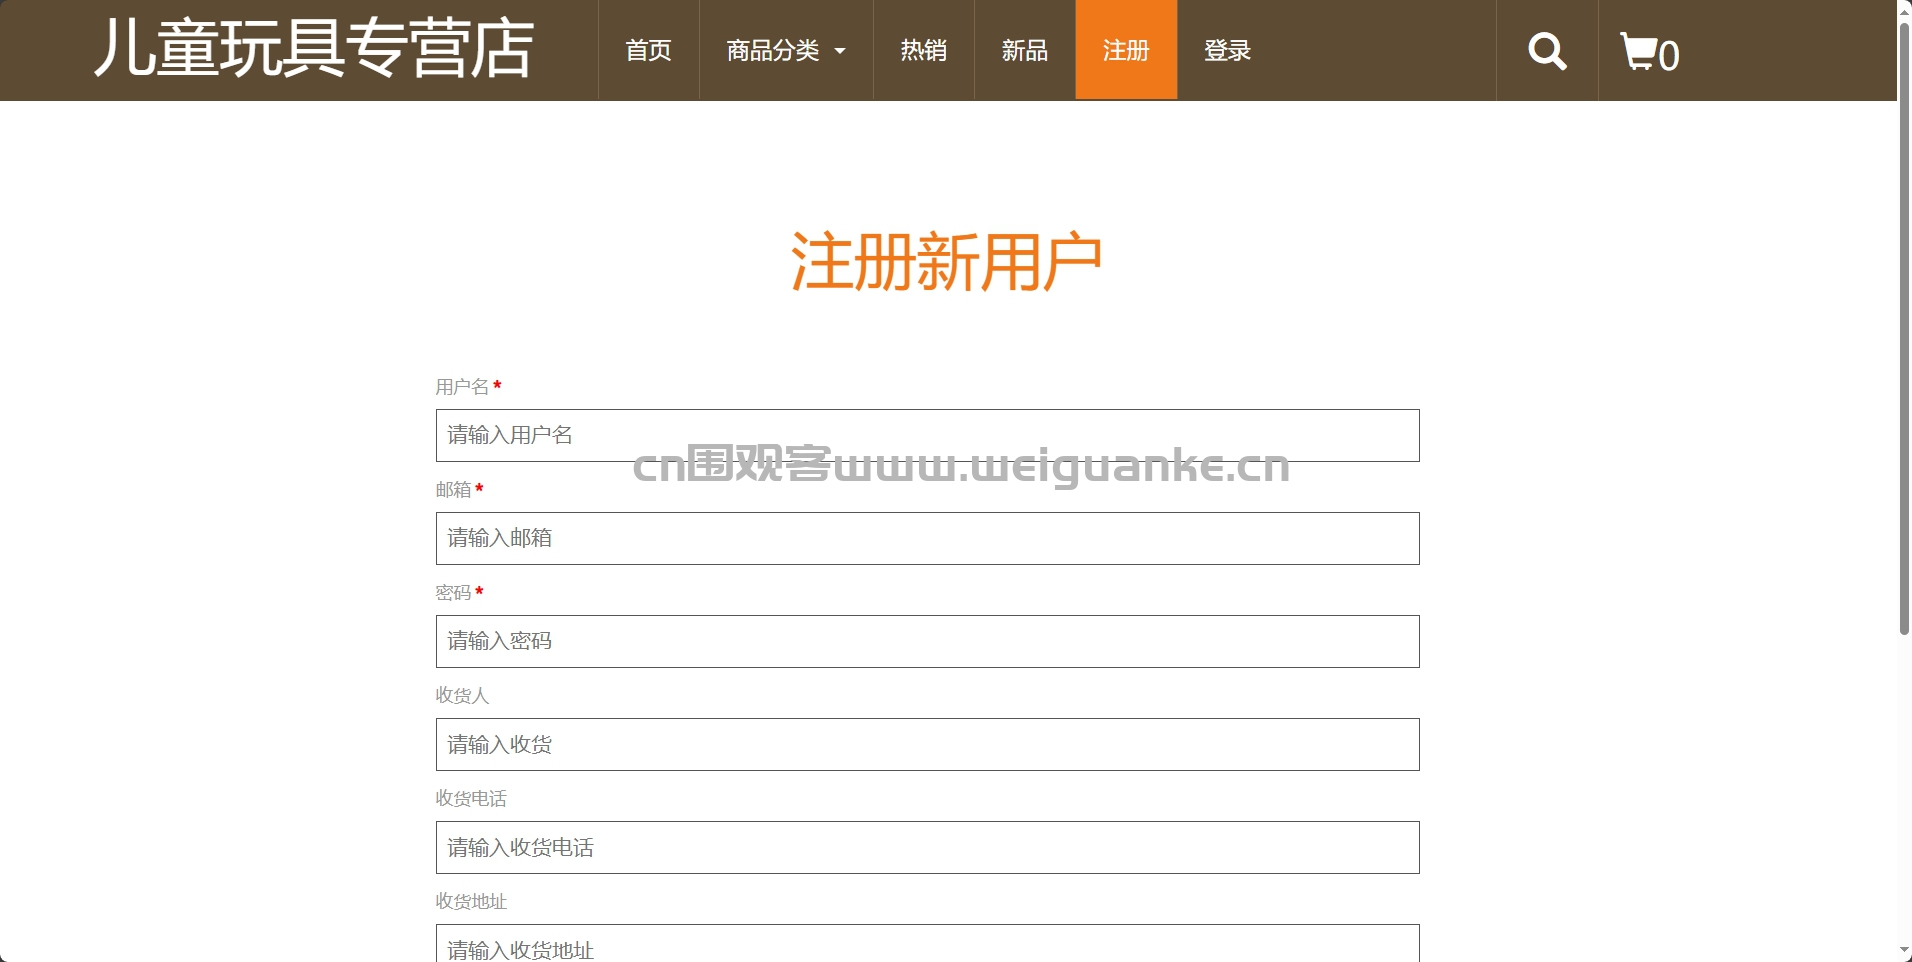The image size is (1912, 962).
Task: Open the 登录 page link
Action: pyautogui.click(x=1227, y=51)
